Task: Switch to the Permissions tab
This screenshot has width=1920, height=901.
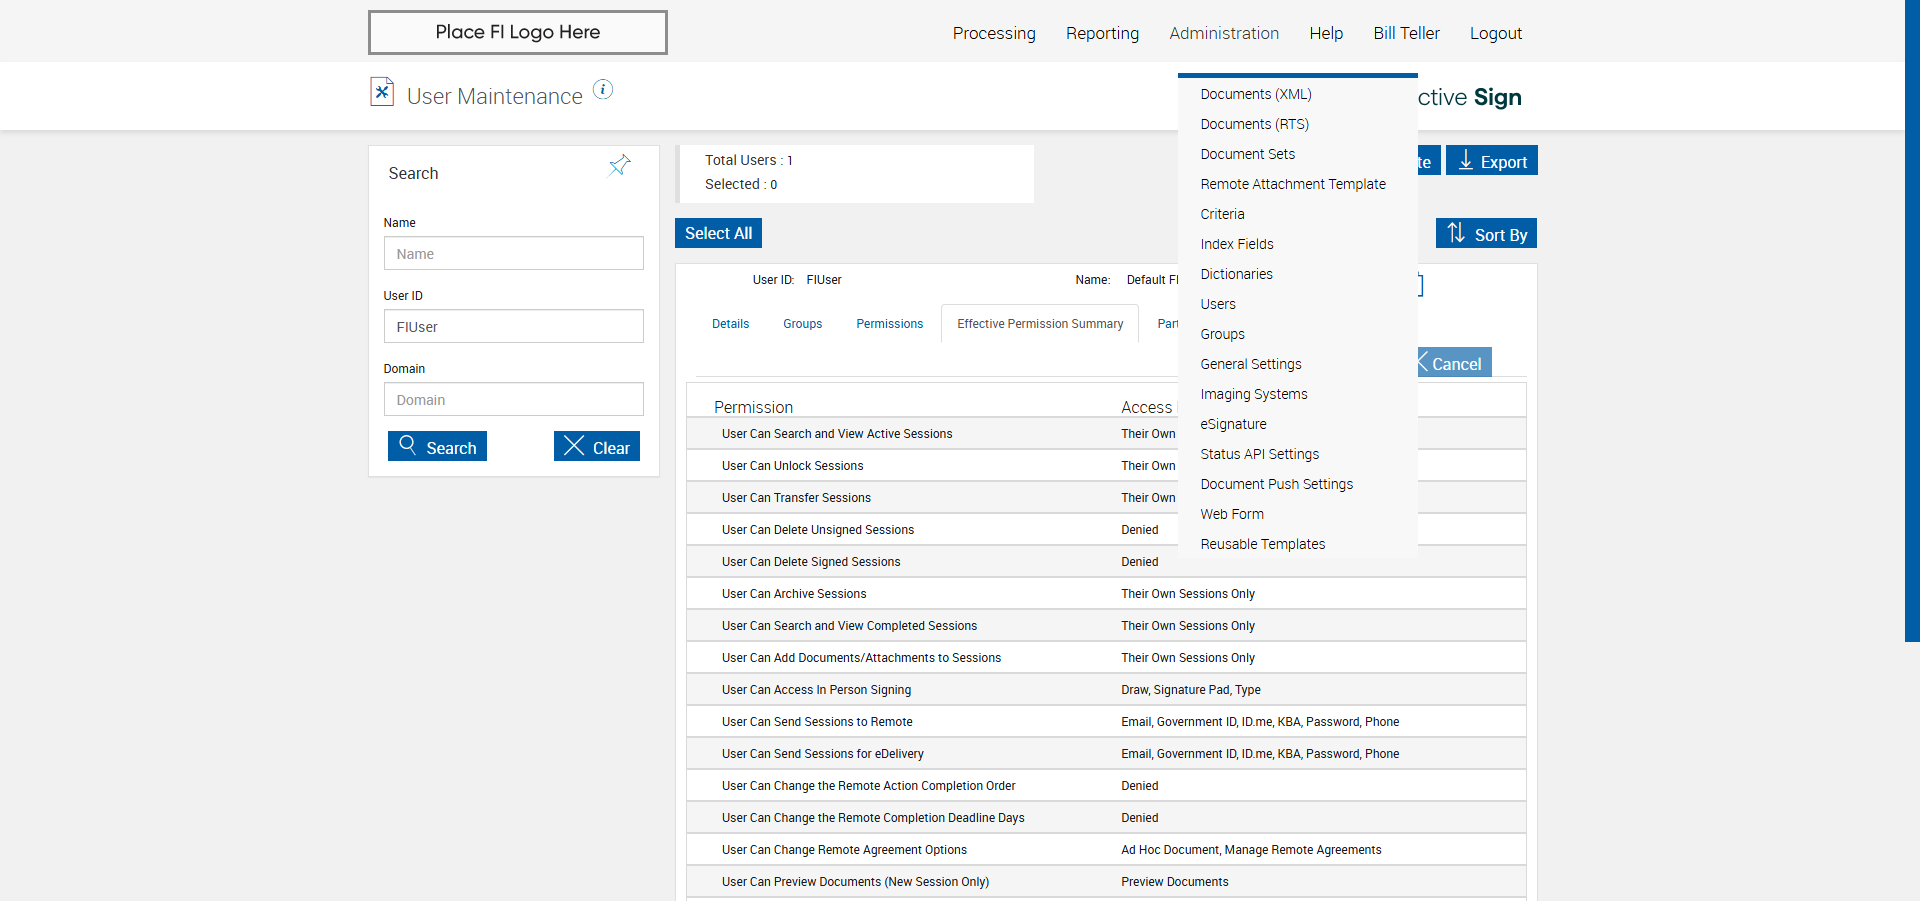Action: click(x=889, y=324)
